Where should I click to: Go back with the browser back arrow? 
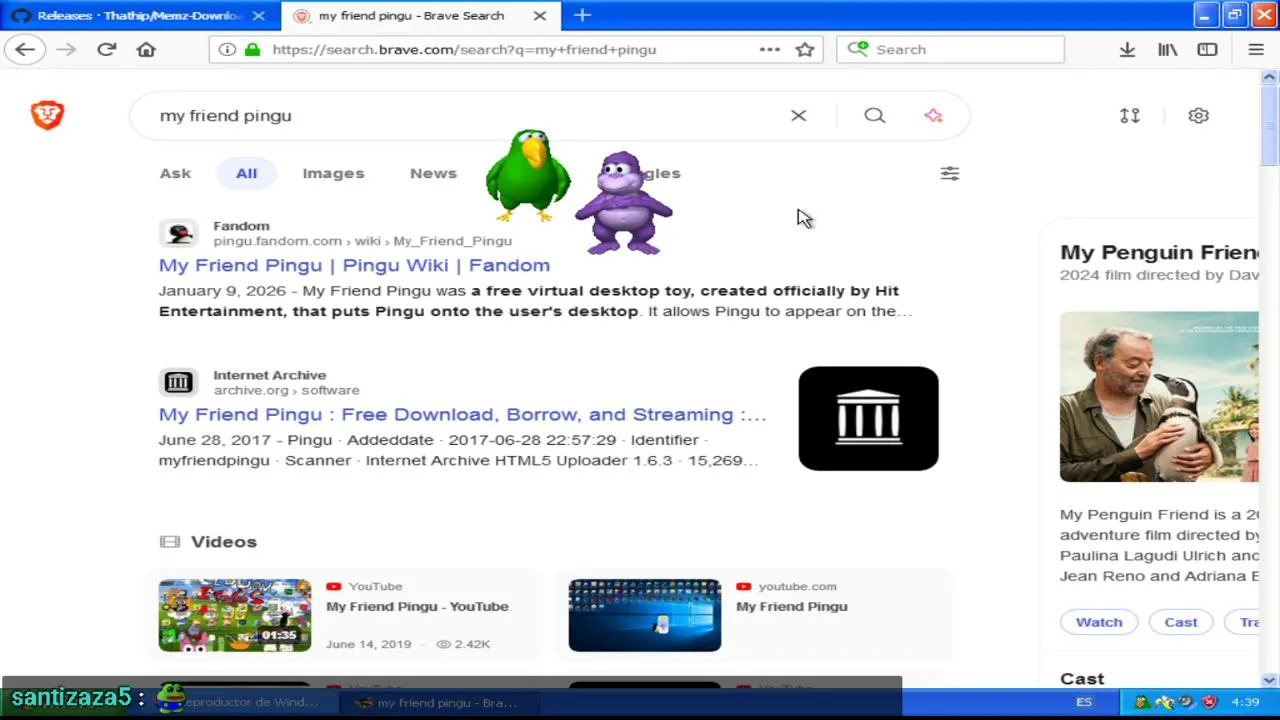pyautogui.click(x=25, y=49)
